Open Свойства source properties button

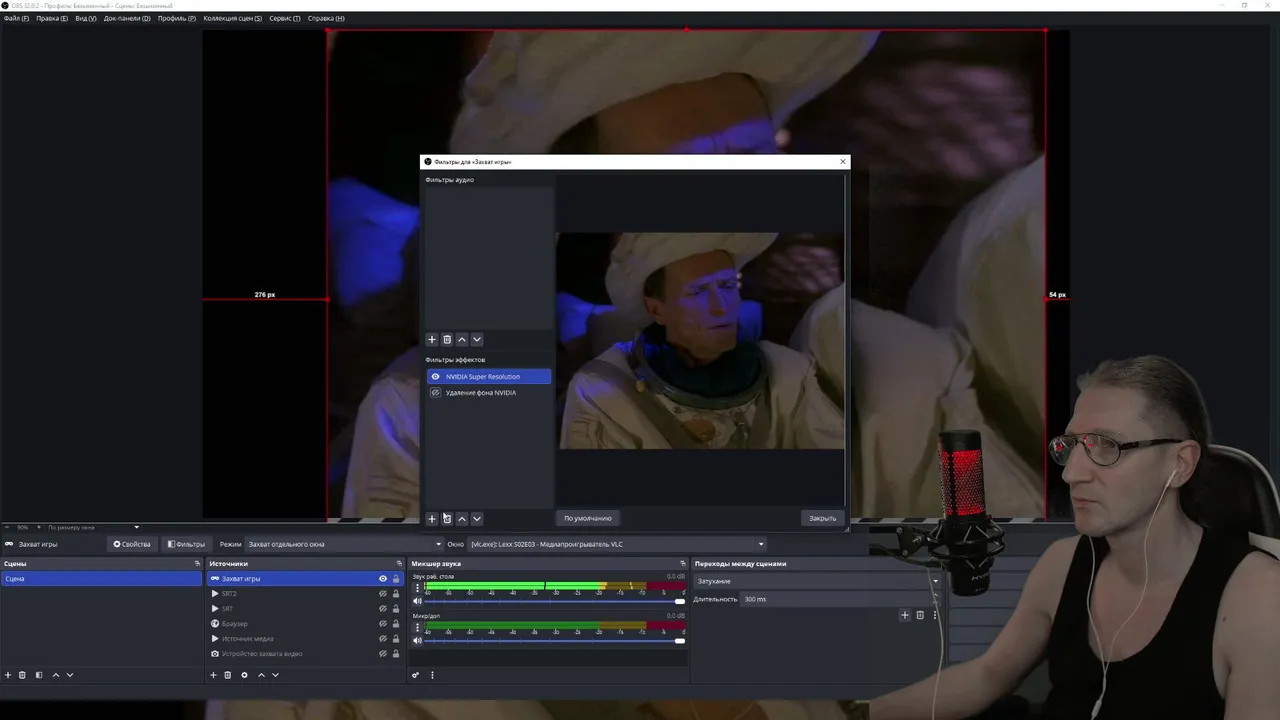point(132,544)
